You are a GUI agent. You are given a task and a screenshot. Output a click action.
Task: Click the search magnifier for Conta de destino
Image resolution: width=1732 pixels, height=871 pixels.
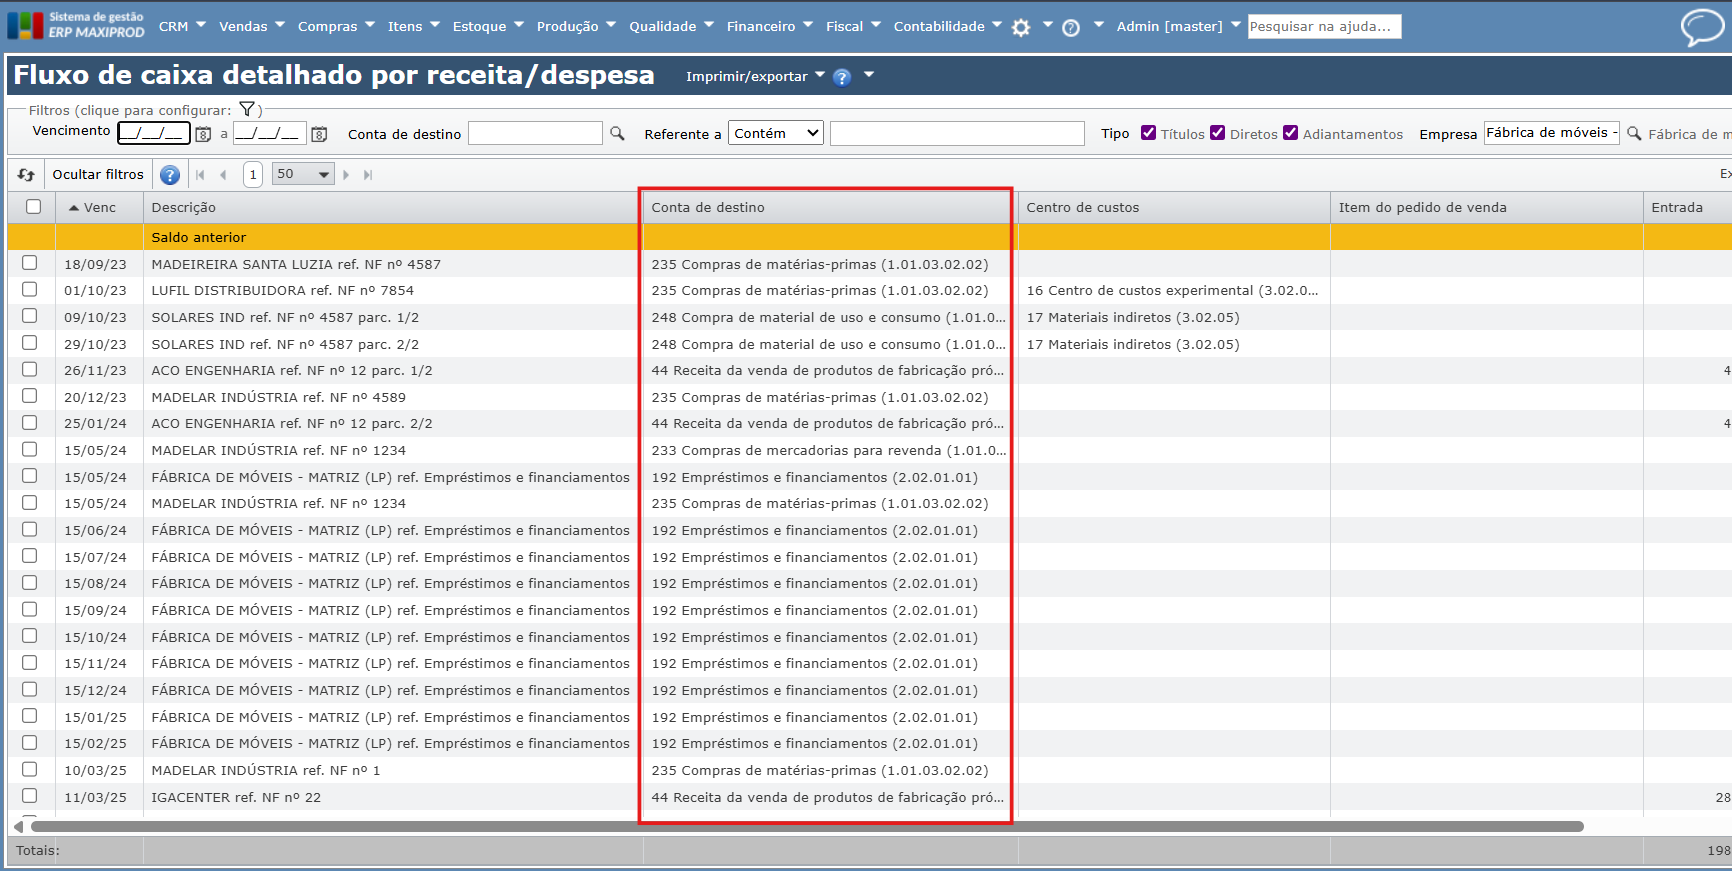point(617,133)
